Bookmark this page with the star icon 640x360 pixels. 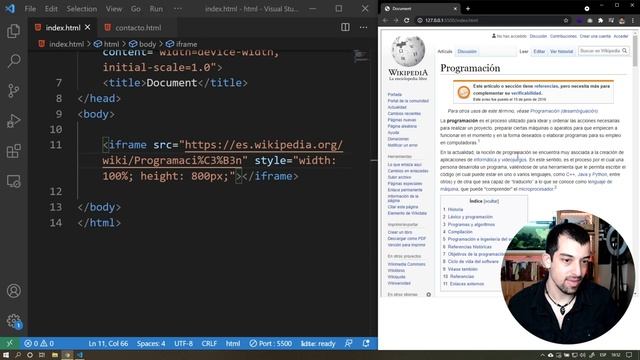tap(566, 20)
